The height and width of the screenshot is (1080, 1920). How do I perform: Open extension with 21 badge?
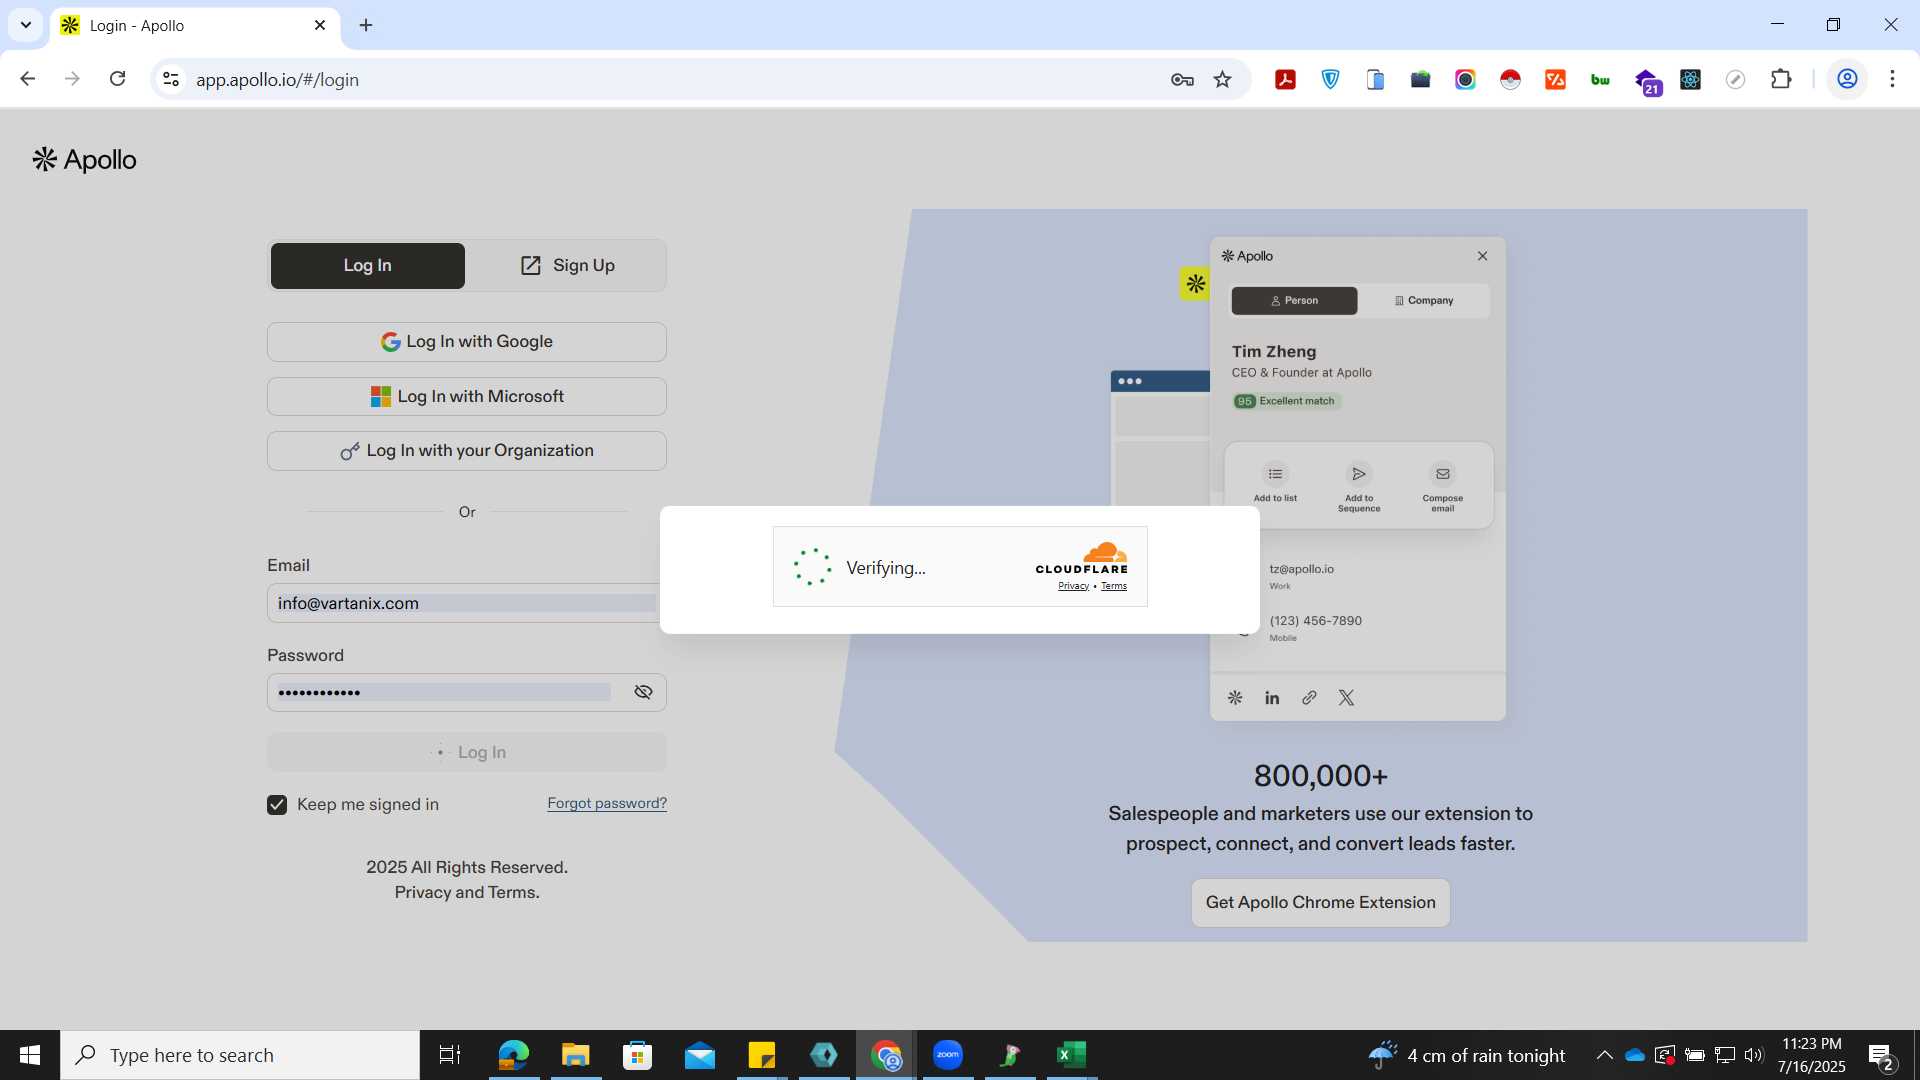pos(1647,82)
